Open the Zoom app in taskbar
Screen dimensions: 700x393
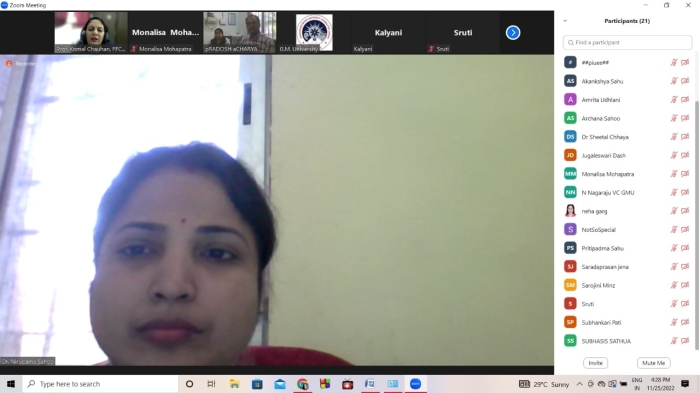tap(415, 384)
